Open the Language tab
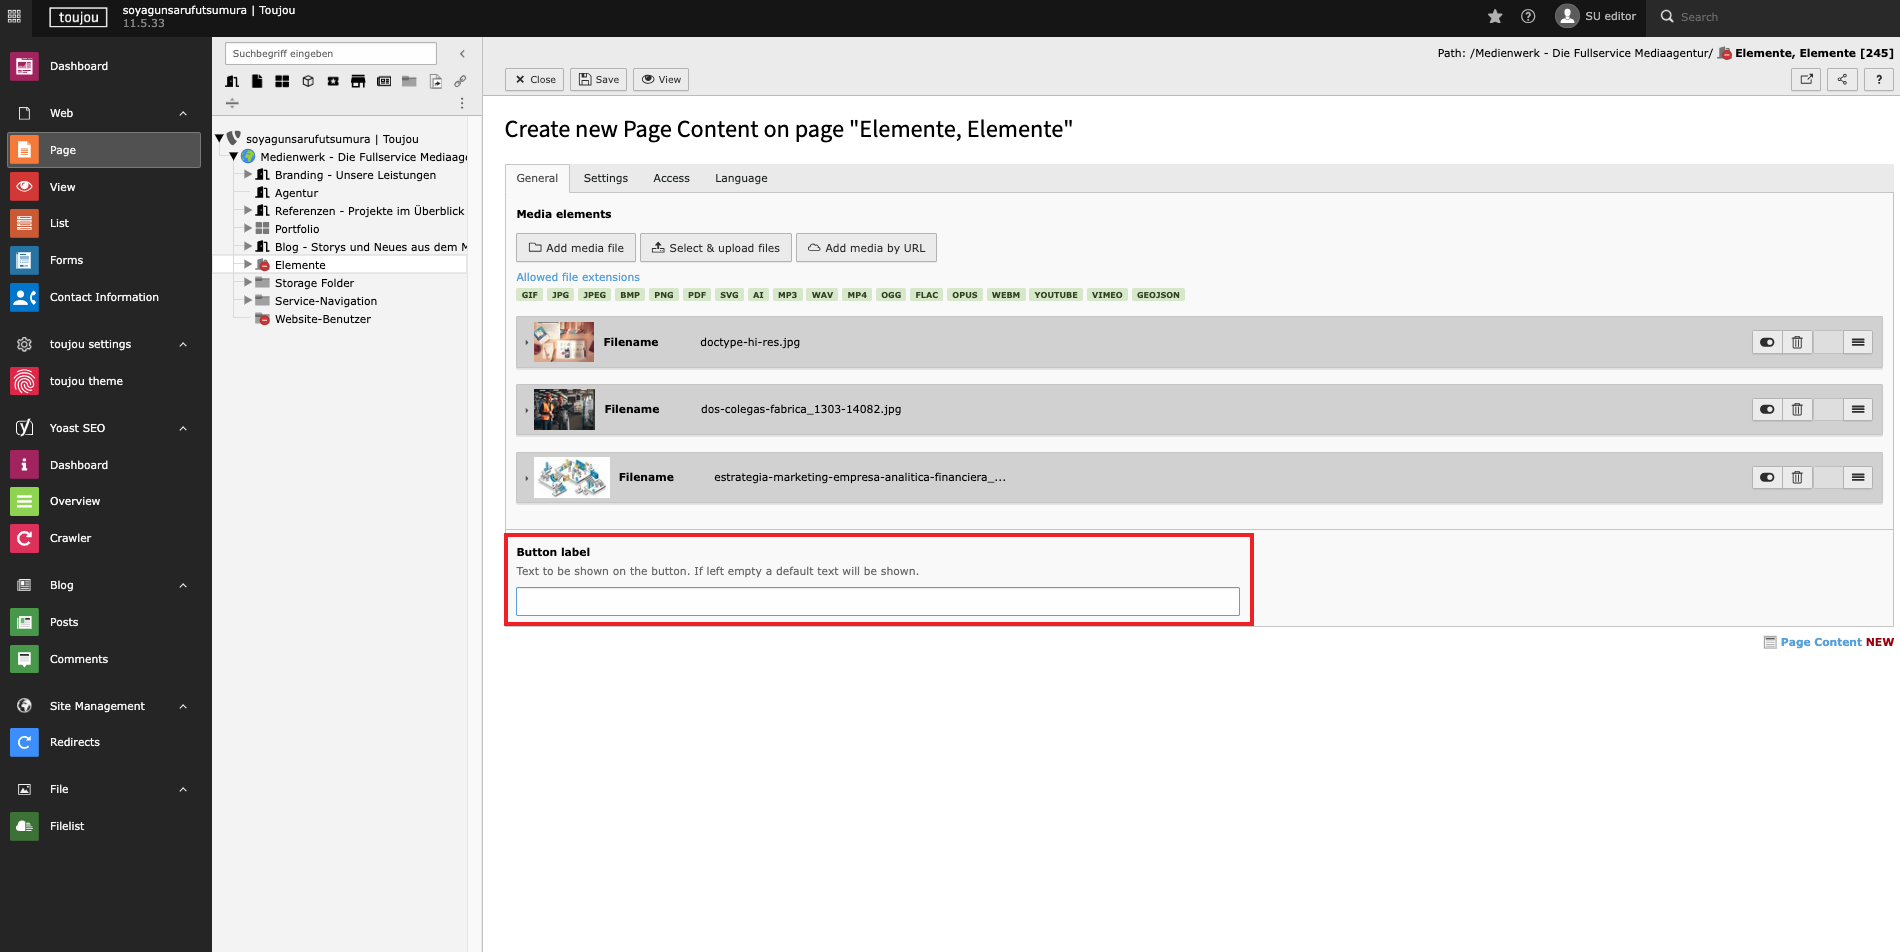 pos(740,178)
